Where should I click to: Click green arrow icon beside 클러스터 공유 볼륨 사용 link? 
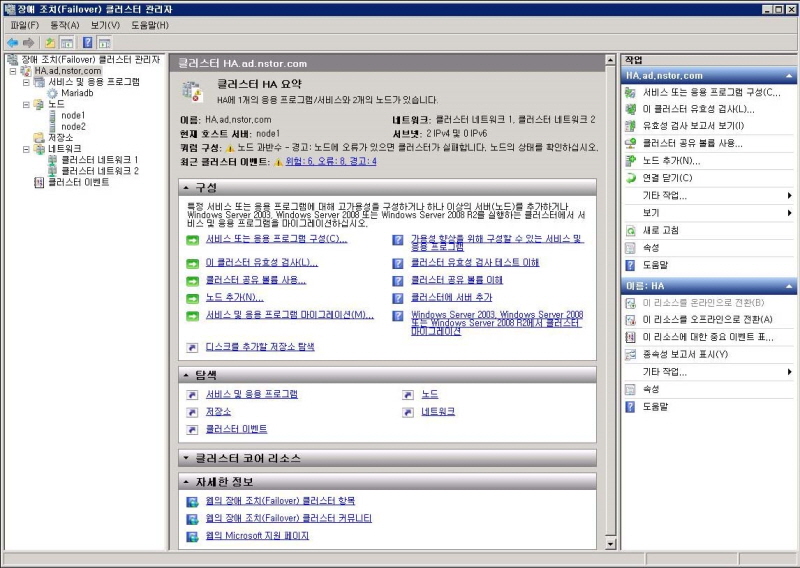tap(192, 281)
